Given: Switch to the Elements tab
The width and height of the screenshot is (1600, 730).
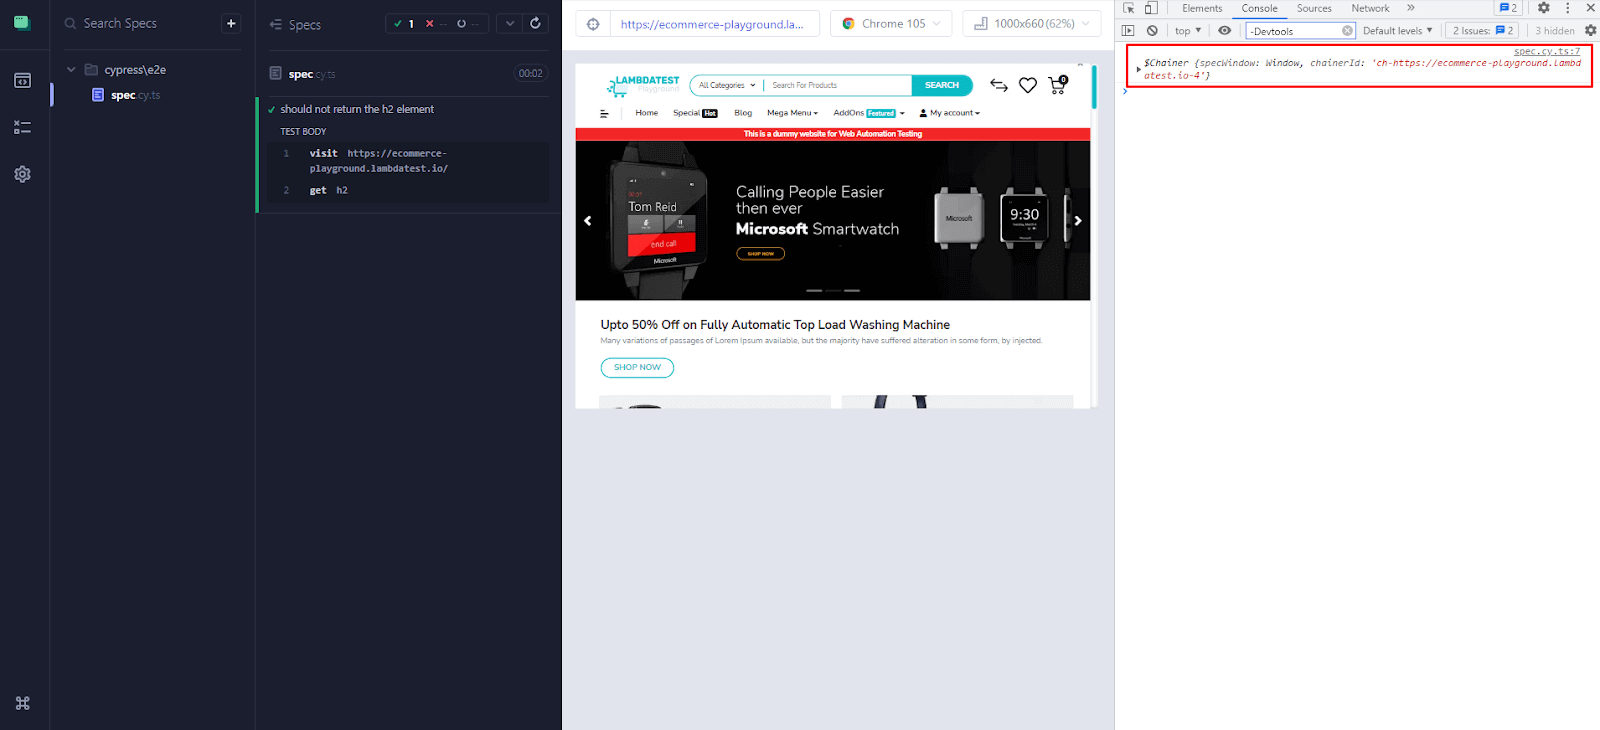Looking at the screenshot, I should coord(1201,8).
